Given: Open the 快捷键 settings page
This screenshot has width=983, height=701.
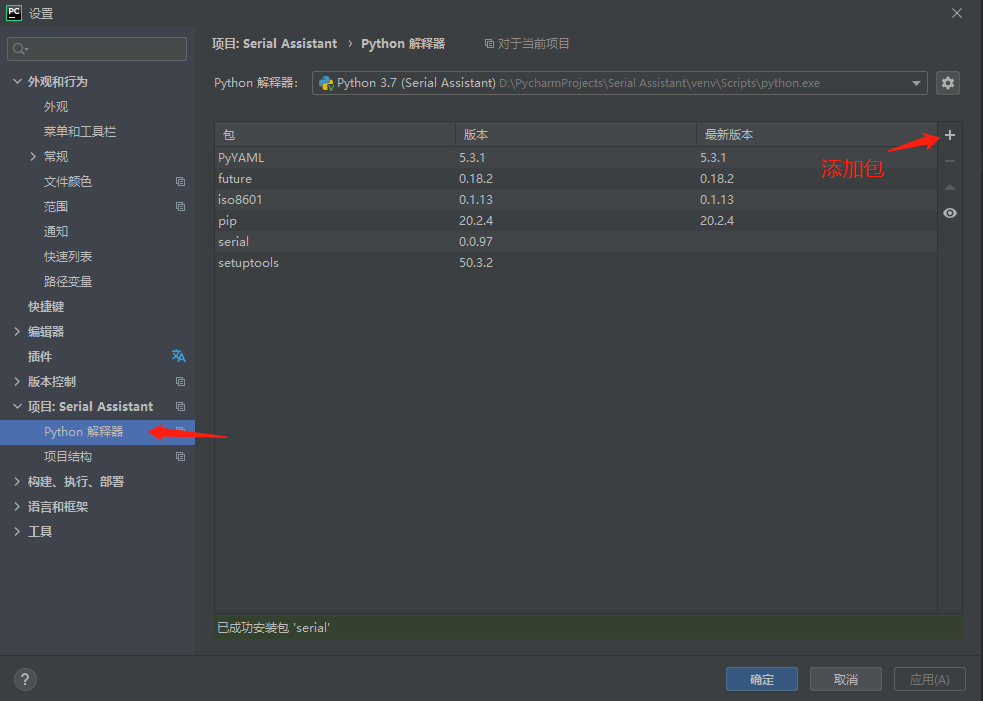Looking at the screenshot, I should 44,306.
